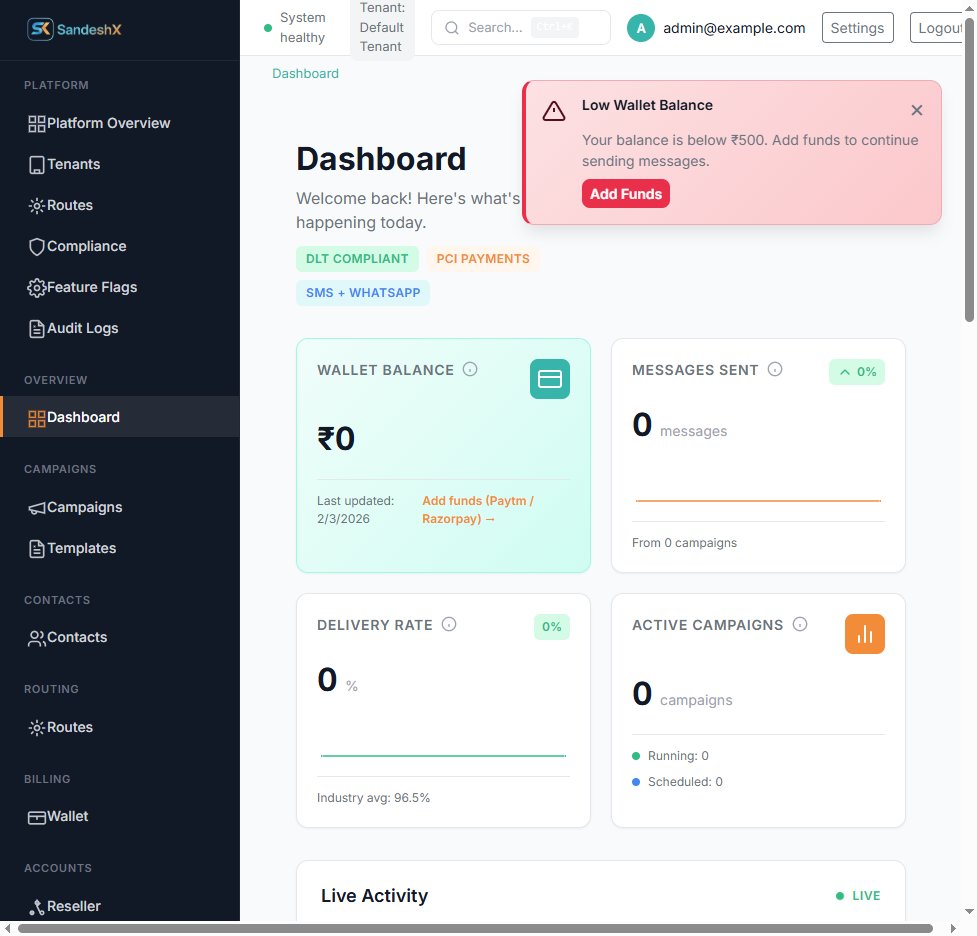Viewport: 977px width, 936px height.
Task: Click the SandeshX logo icon
Action: 41,29
